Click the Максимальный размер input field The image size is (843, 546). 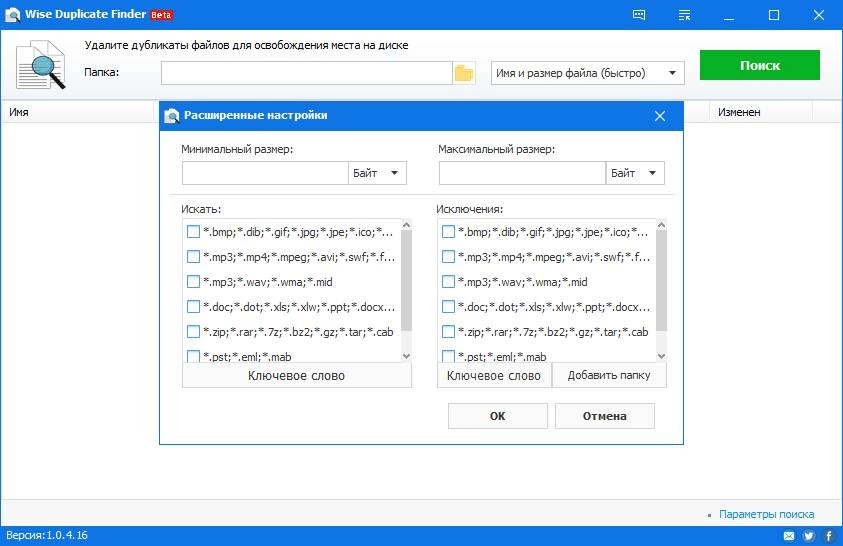pyautogui.click(x=523, y=173)
